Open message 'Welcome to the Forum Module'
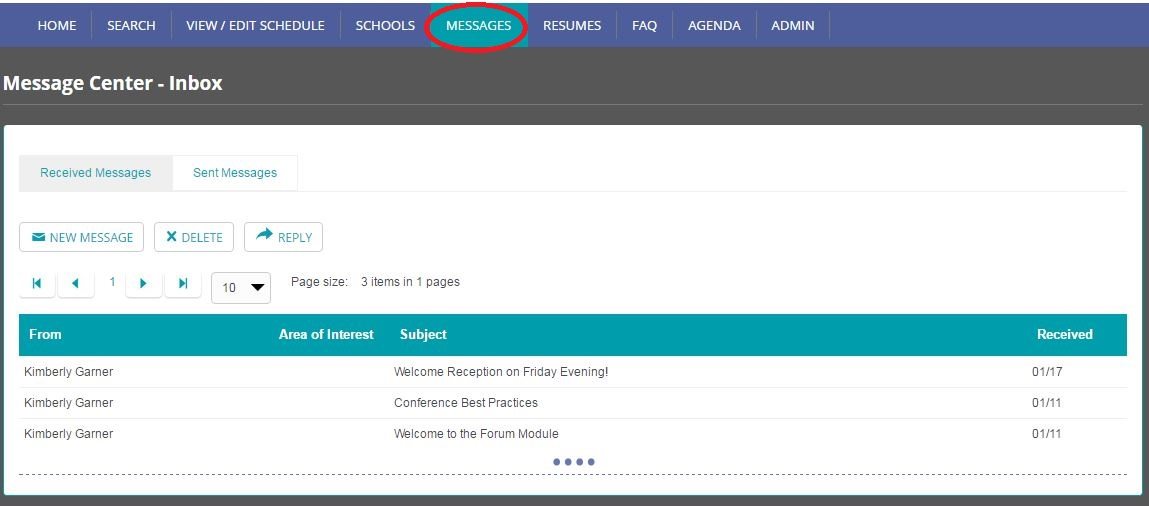Viewport: 1149px width, 506px height. tap(476, 434)
